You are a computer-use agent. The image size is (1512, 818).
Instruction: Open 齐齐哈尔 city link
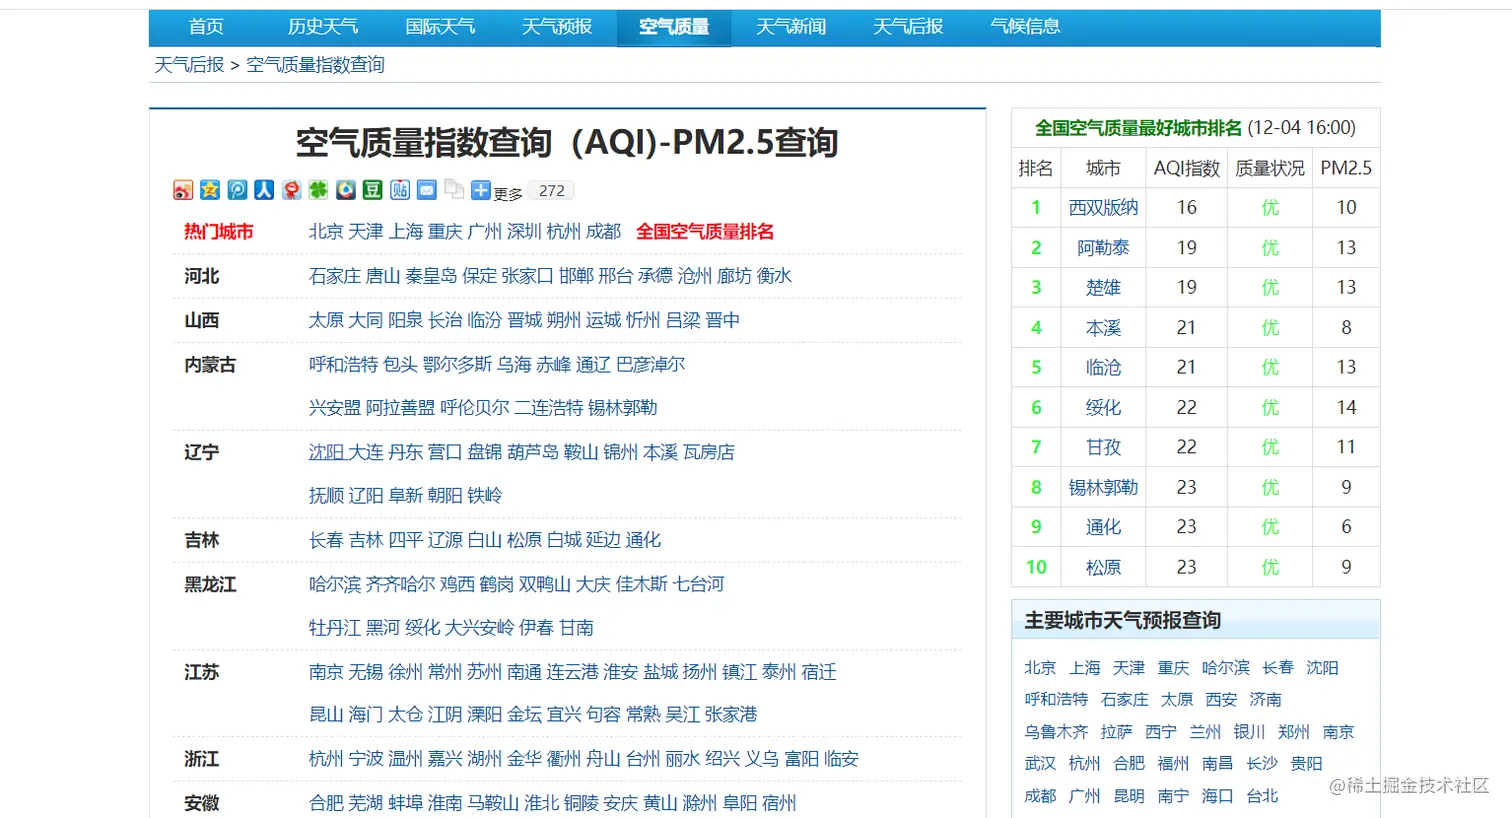[x=400, y=584]
